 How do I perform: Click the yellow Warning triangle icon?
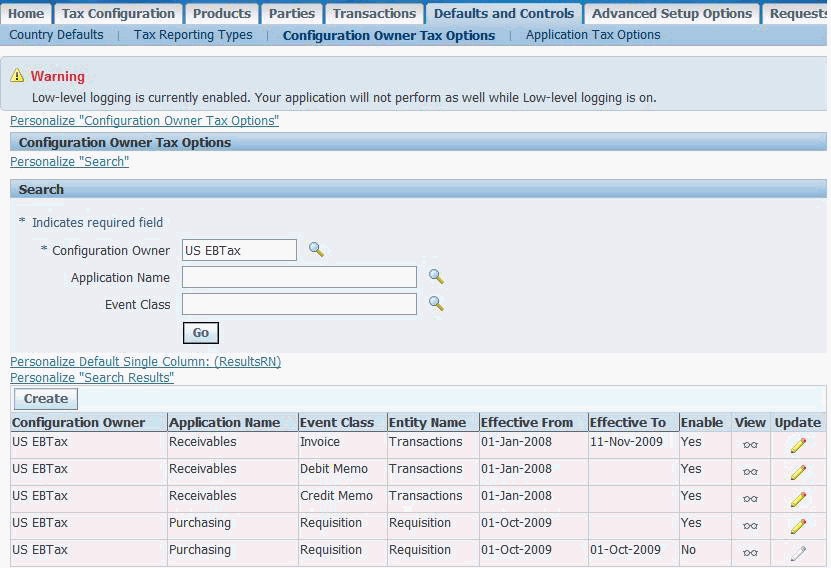click(17, 75)
